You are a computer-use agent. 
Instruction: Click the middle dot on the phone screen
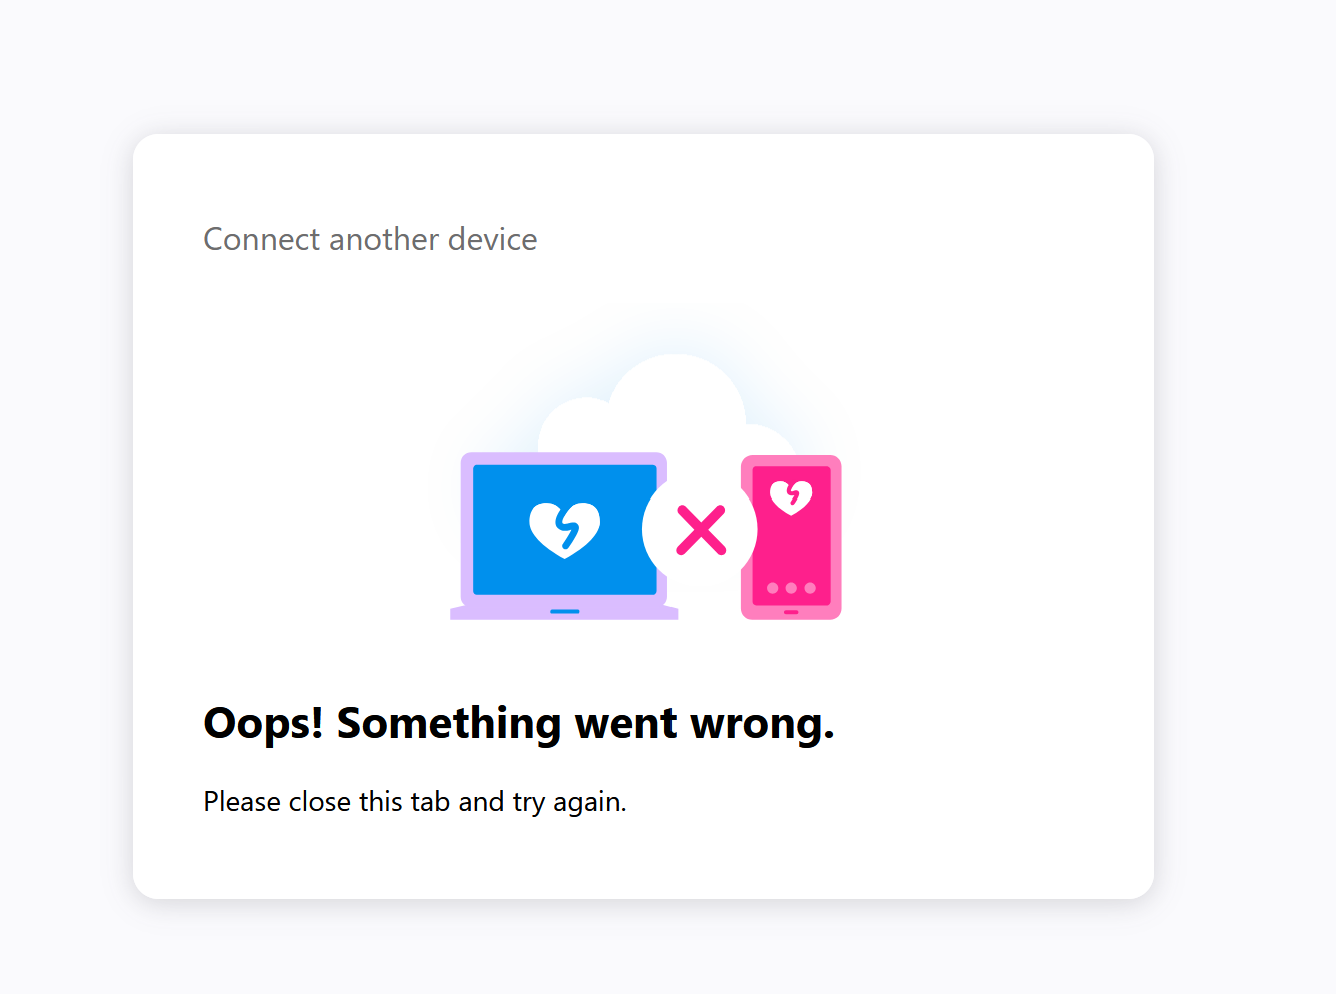coord(791,588)
